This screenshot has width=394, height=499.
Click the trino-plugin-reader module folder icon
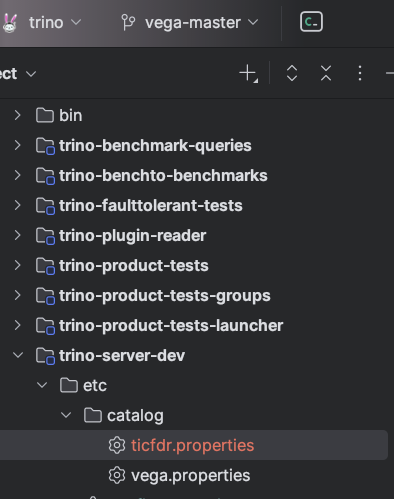coord(45,236)
